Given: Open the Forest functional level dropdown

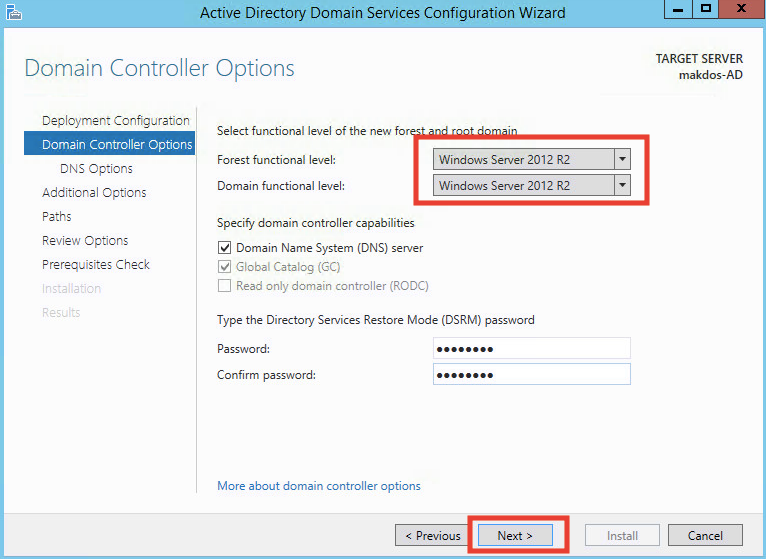Looking at the screenshot, I should click(x=532, y=159).
